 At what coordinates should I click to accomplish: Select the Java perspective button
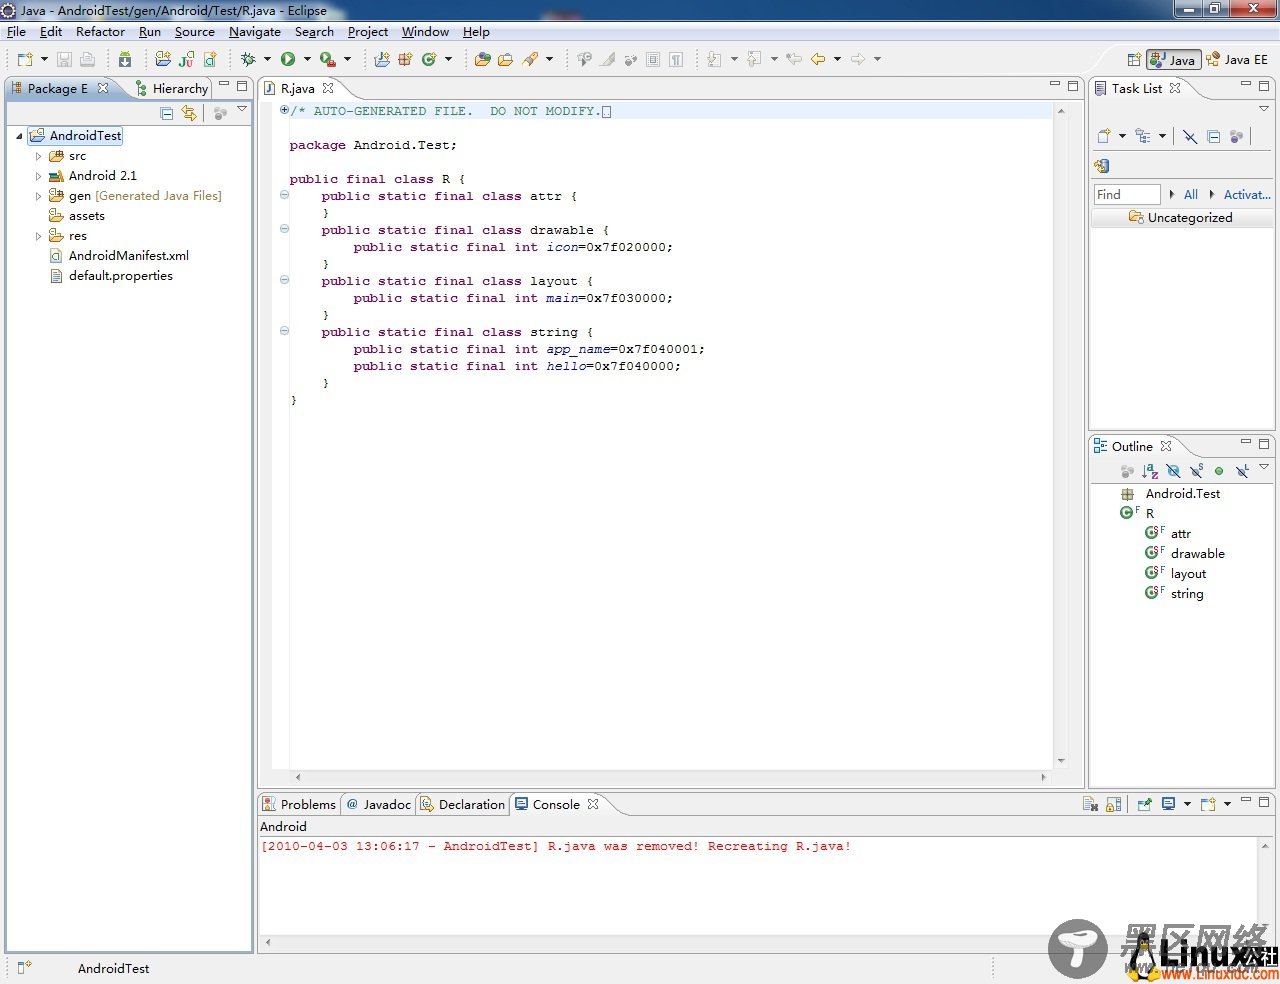tap(1173, 59)
